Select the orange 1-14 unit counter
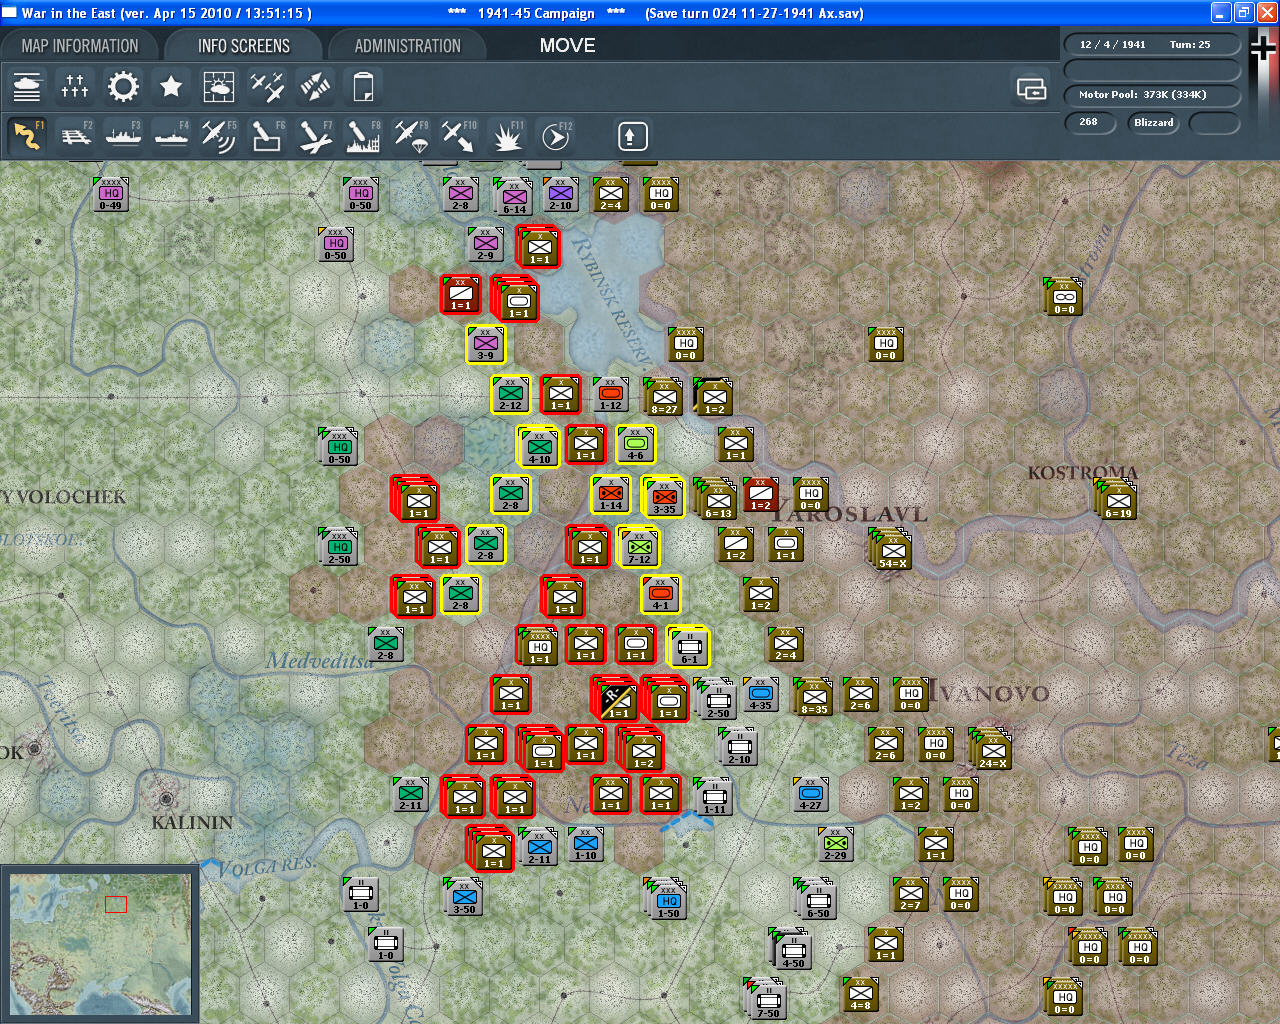 pos(611,495)
